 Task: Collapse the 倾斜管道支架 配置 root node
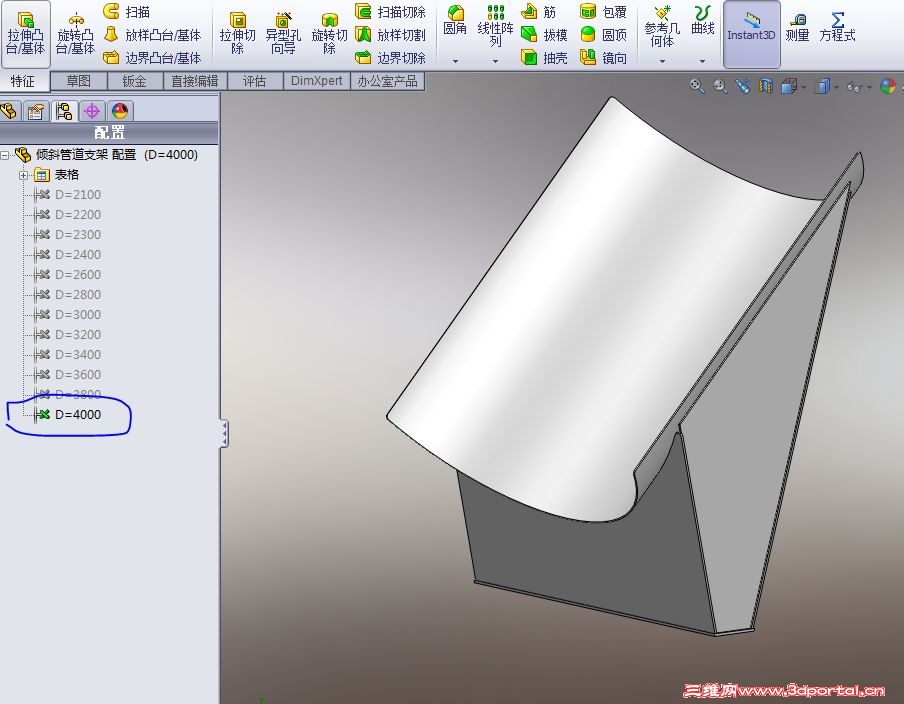(x=5, y=155)
